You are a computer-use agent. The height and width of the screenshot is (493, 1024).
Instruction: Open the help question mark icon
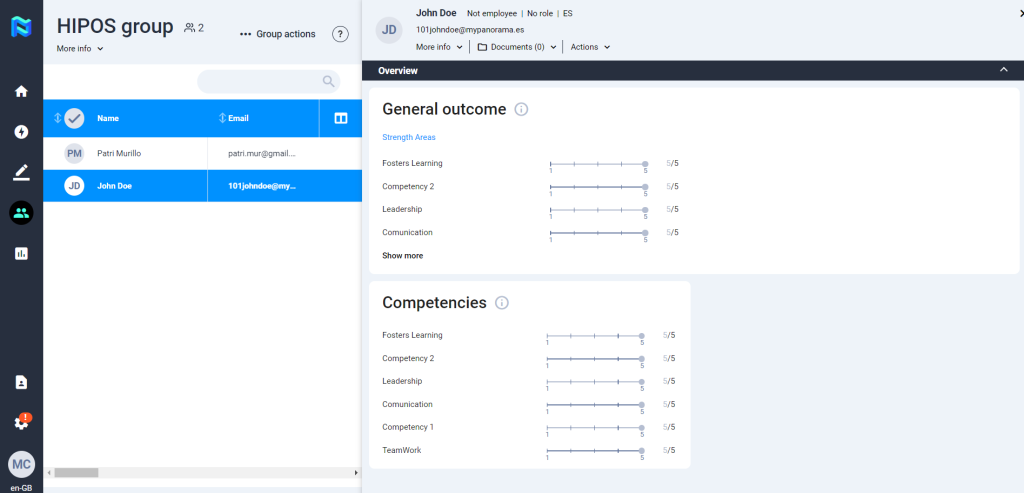[x=340, y=34]
